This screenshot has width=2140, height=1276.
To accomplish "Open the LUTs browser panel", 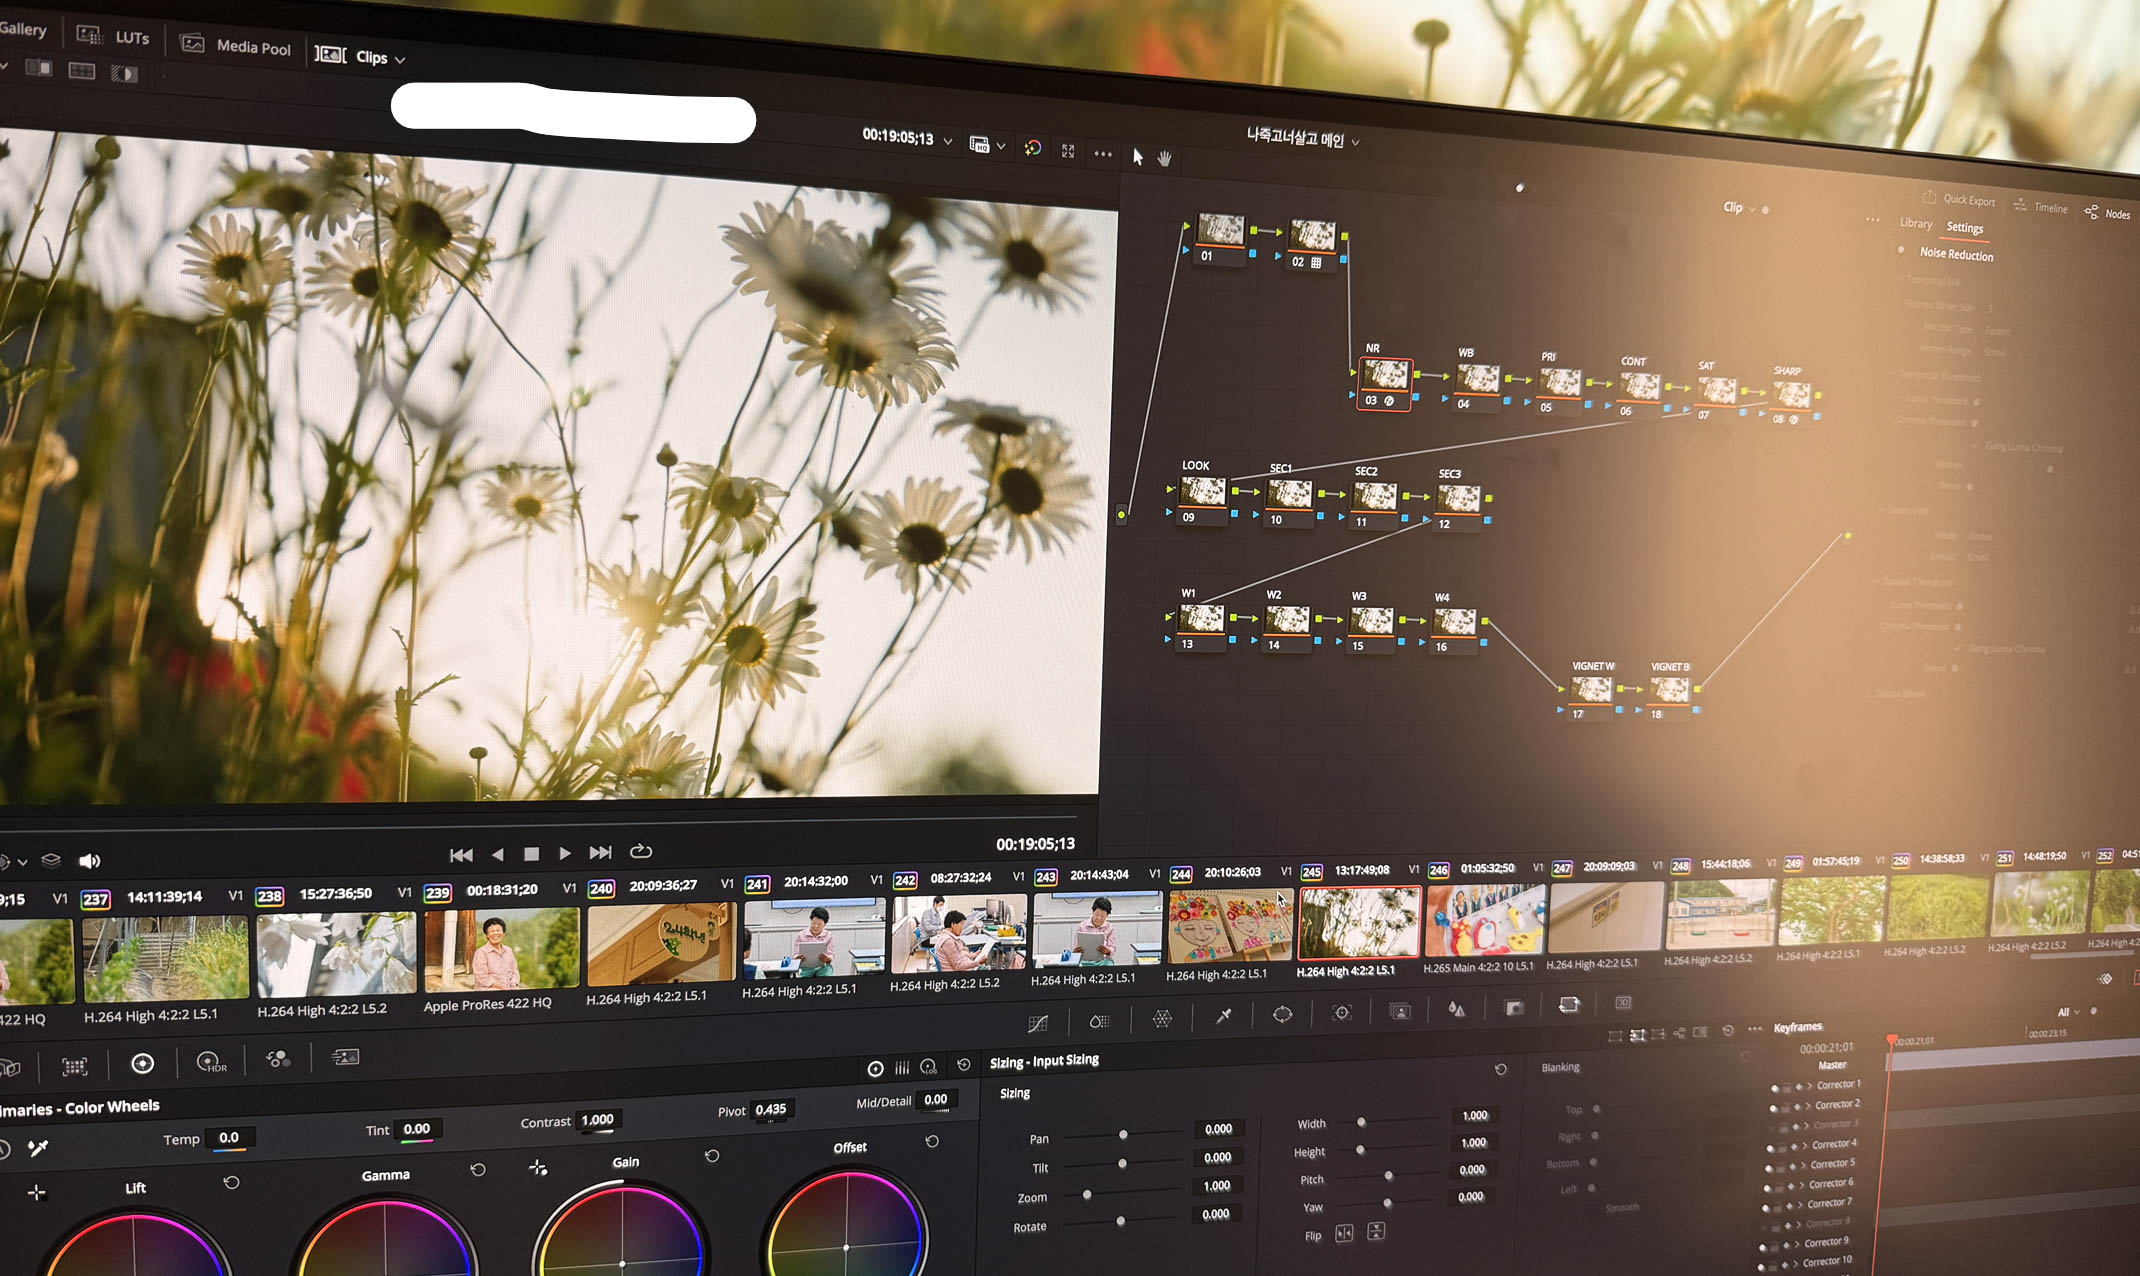I will coord(113,36).
